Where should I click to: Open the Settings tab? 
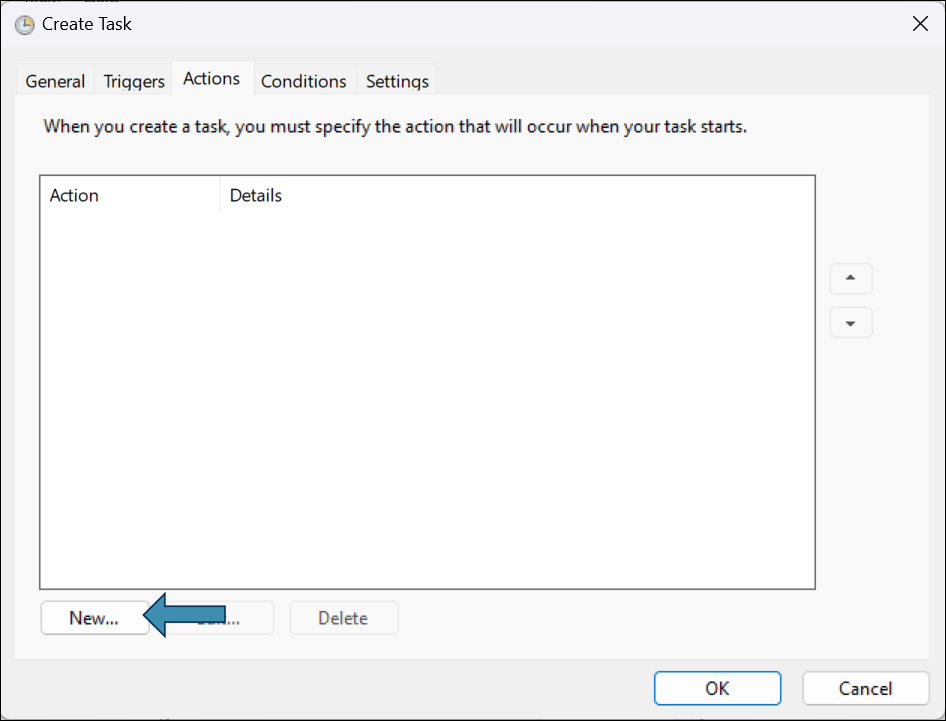(x=397, y=81)
